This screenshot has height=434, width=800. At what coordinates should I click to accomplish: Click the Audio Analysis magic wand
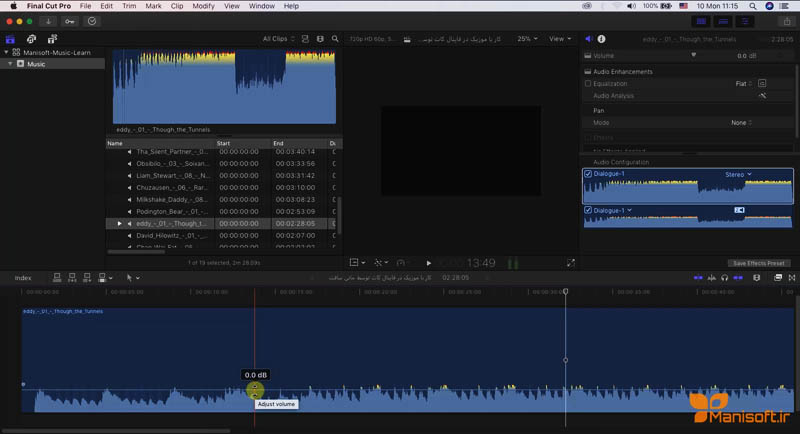coord(762,96)
